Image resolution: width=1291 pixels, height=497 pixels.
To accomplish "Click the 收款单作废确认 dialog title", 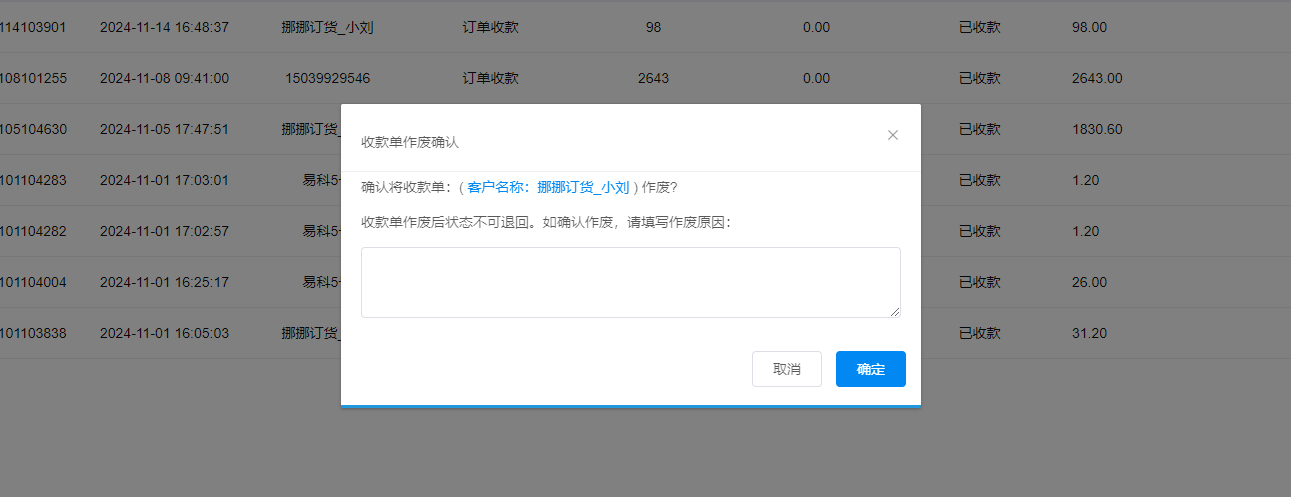I will 410,143.
